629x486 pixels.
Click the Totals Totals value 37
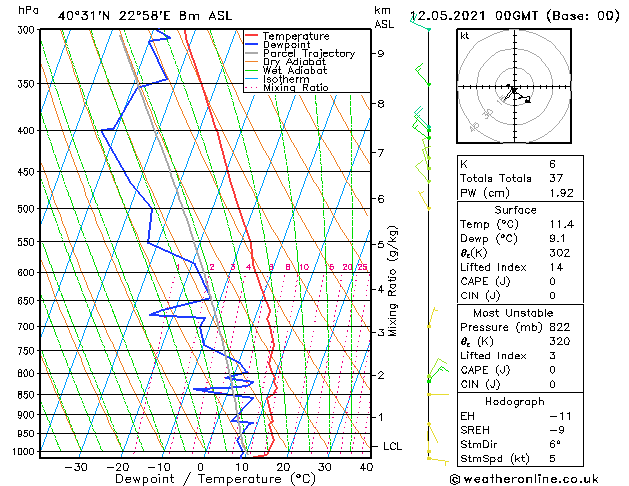tap(556, 178)
